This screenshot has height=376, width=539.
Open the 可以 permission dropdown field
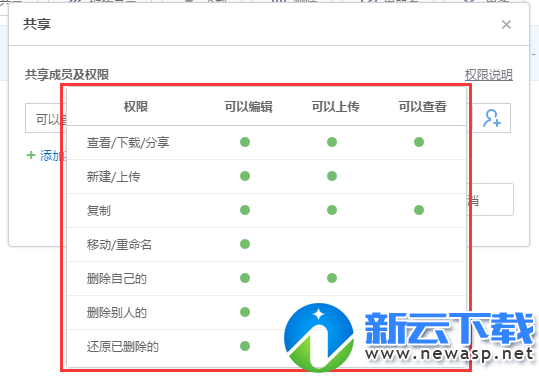[45, 118]
